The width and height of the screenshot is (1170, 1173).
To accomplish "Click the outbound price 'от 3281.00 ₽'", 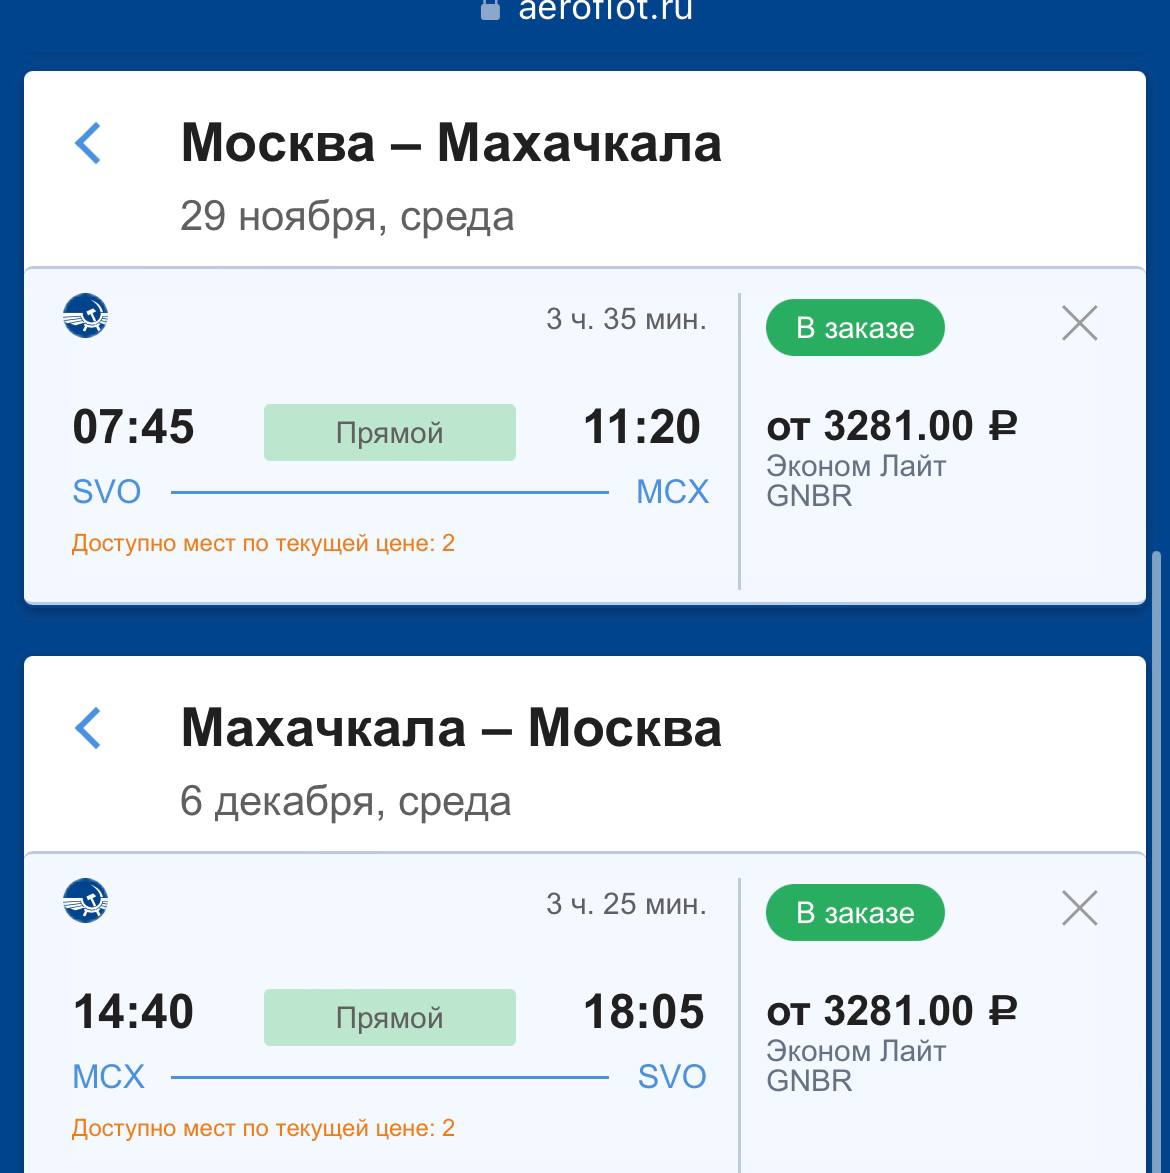I will (x=891, y=427).
